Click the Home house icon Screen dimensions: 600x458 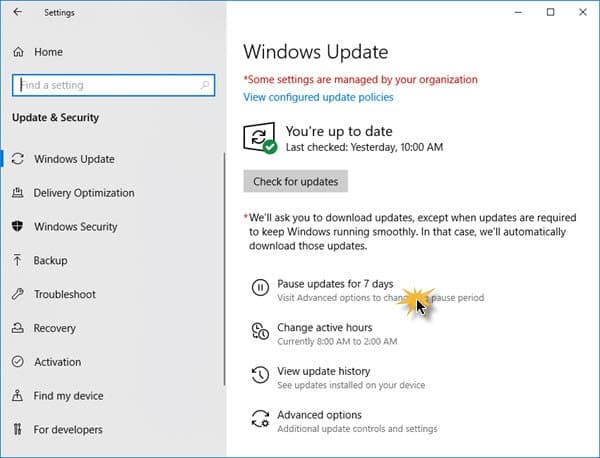[18, 52]
